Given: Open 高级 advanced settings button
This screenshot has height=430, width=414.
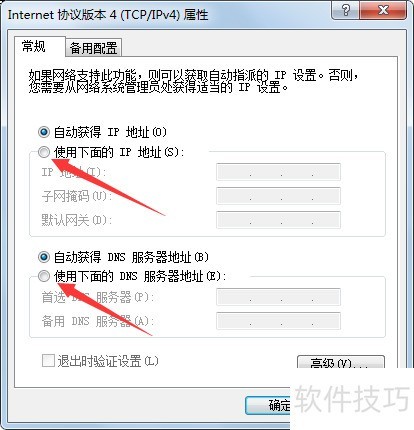Looking at the screenshot, I should pyautogui.click(x=341, y=362).
